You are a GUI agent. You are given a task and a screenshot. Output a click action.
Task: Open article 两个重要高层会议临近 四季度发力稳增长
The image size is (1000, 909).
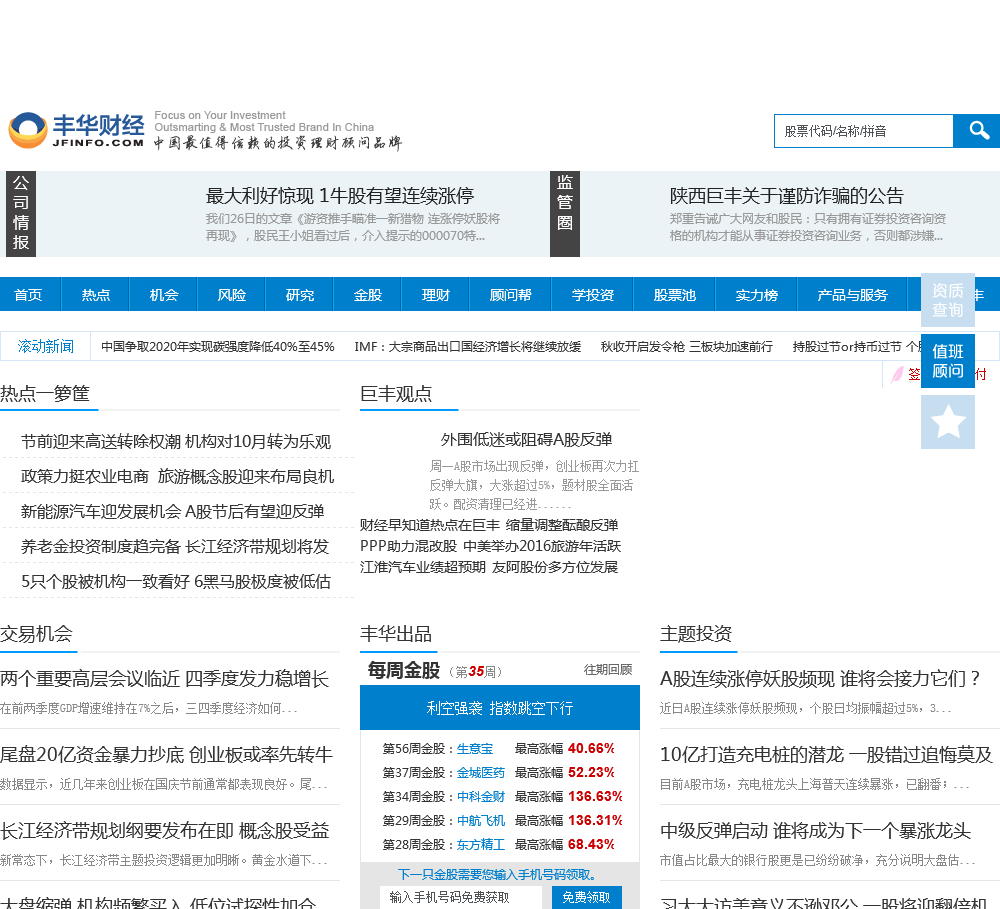(165, 679)
